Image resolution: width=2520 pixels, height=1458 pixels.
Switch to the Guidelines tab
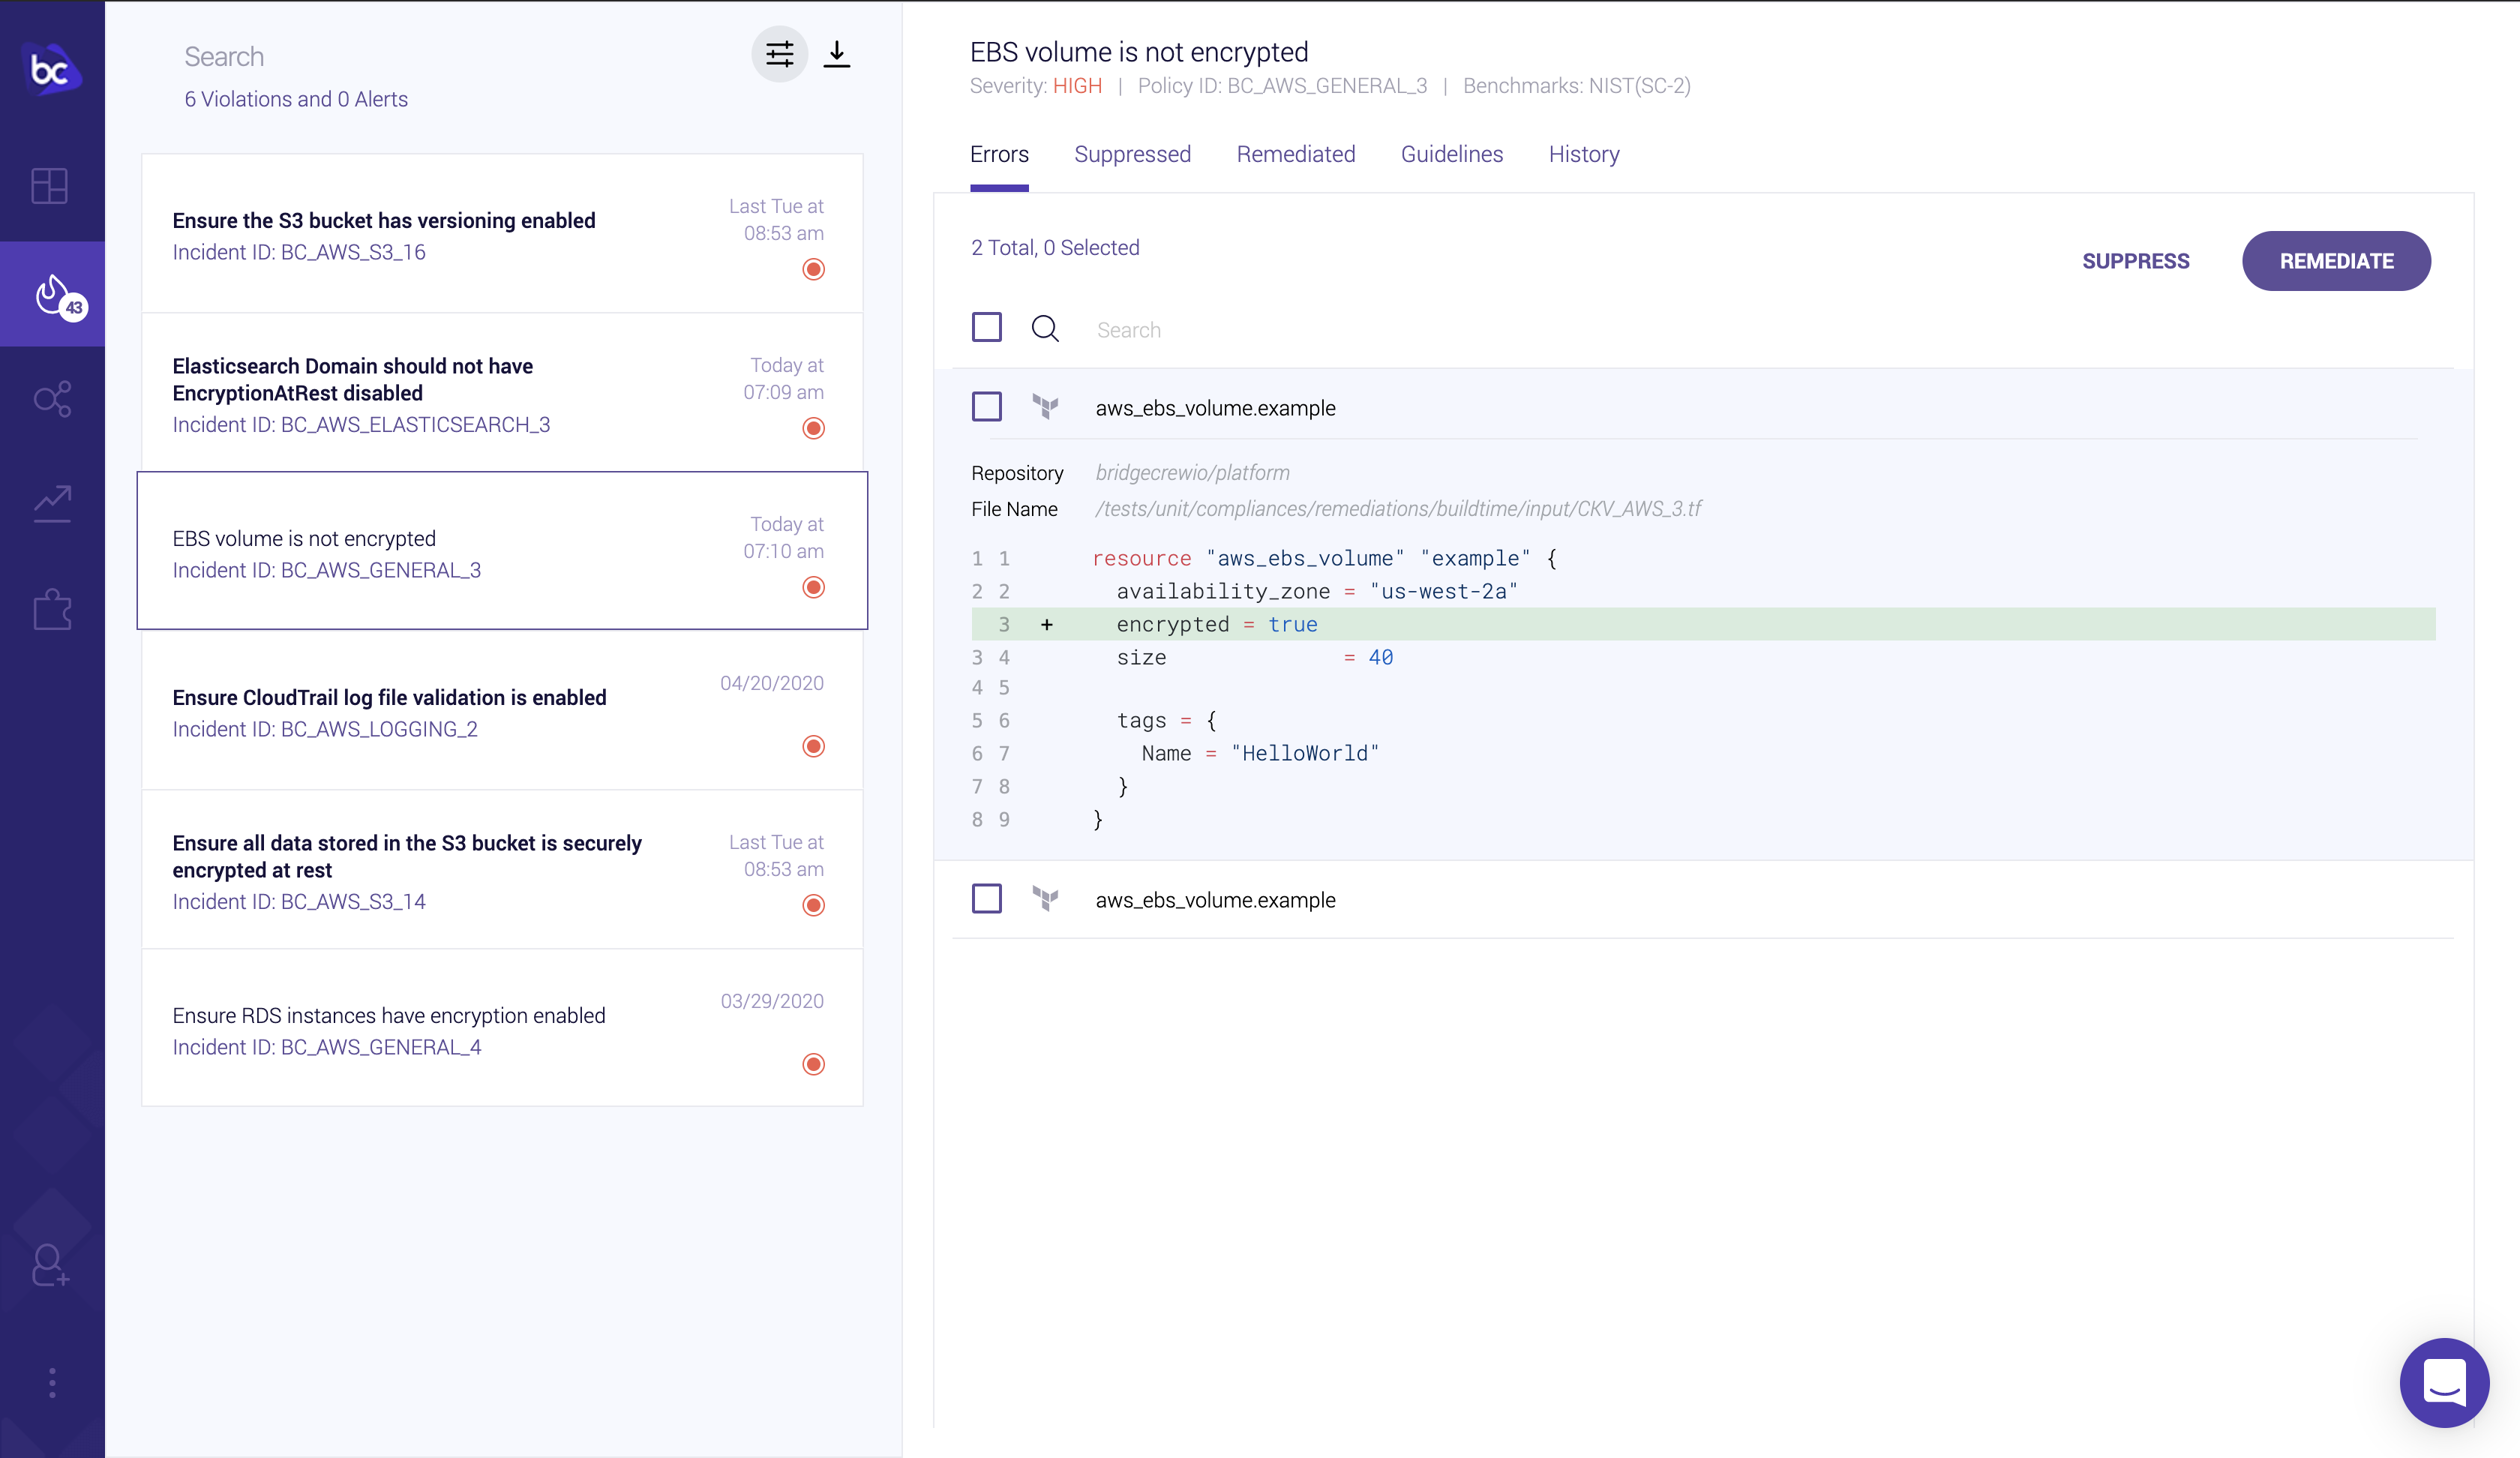tap(1452, 154)
